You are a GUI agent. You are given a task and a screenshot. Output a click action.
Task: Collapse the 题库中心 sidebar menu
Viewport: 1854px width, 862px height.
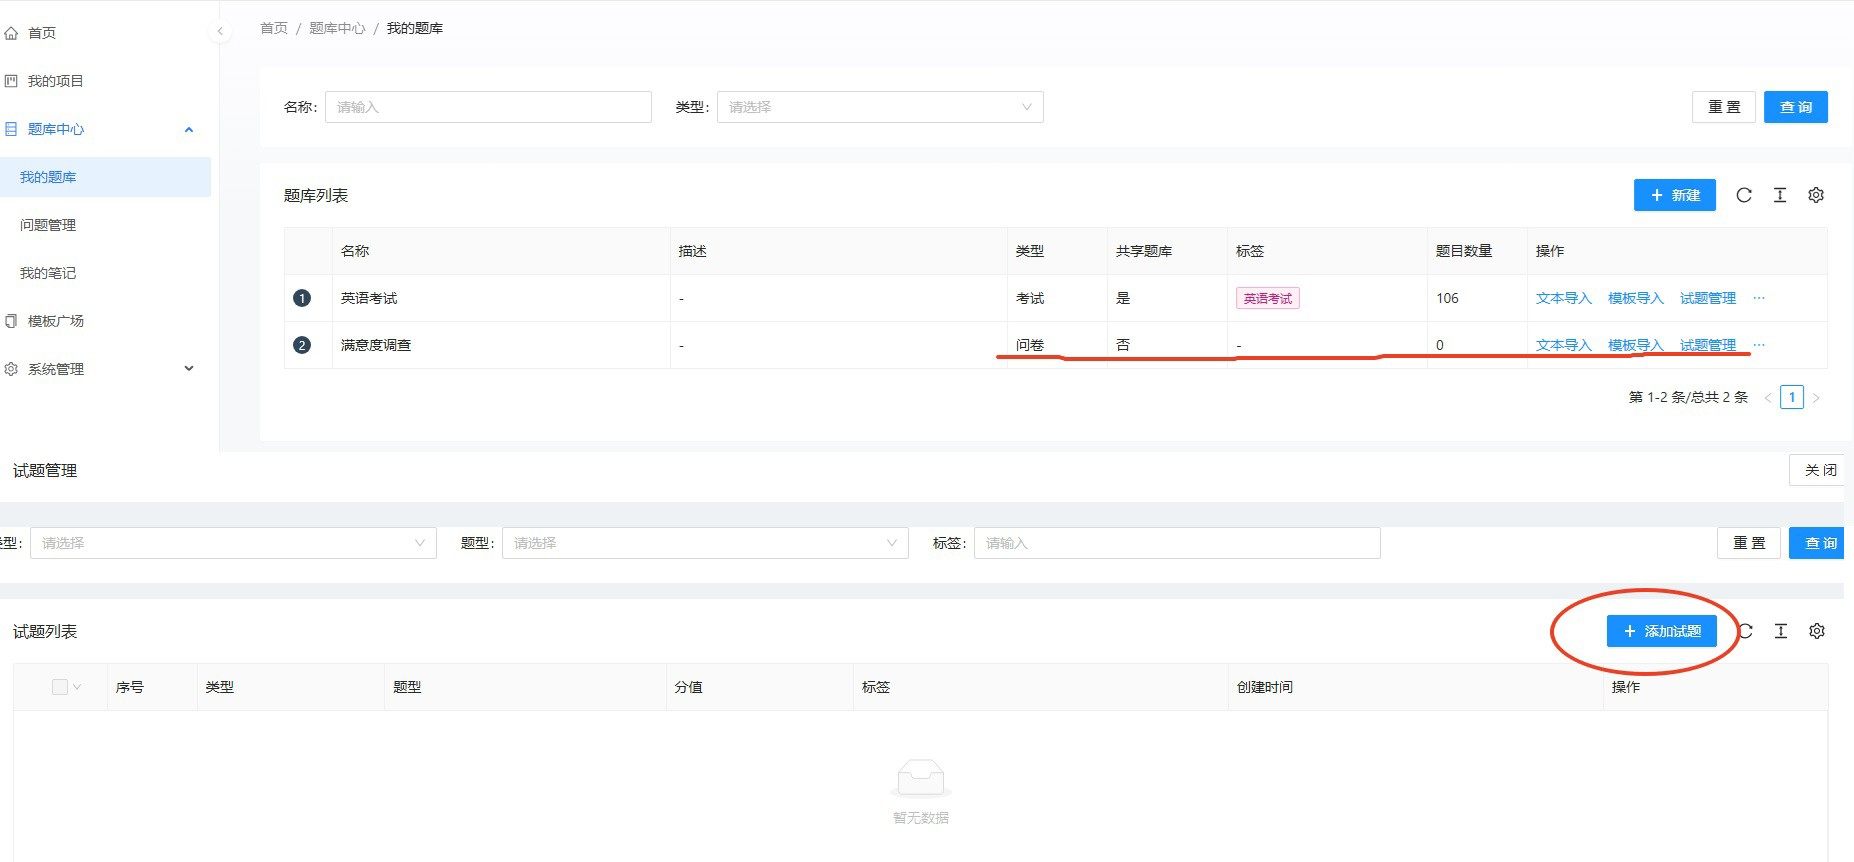pyautogui.click(x=100, y=129)
